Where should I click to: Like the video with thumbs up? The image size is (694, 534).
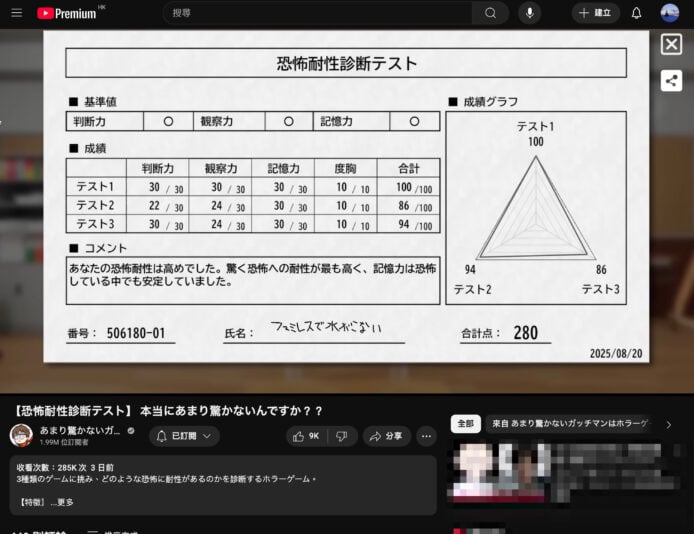(x=305, y=436)
